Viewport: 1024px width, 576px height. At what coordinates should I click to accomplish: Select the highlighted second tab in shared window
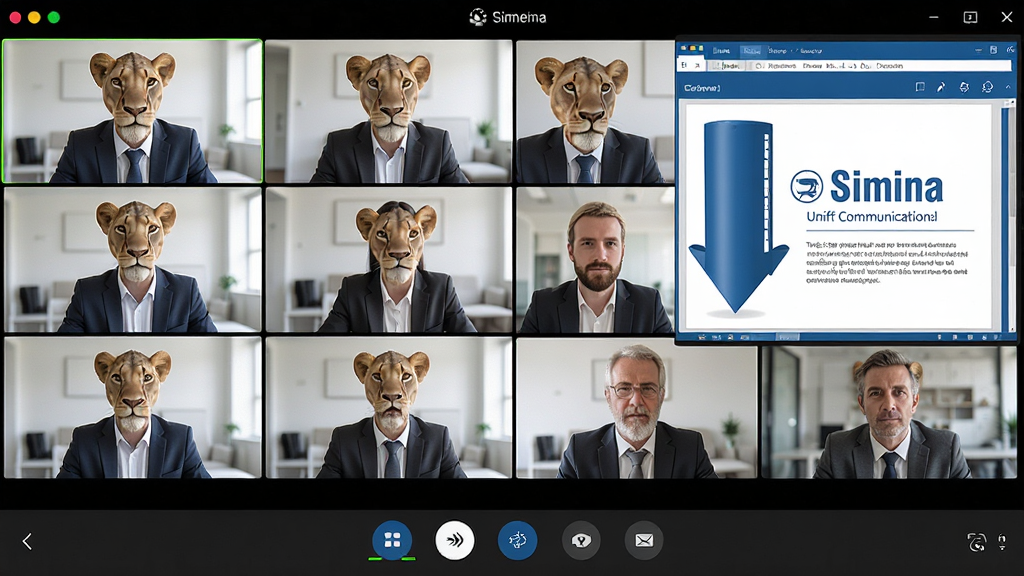tap(751, 50)
